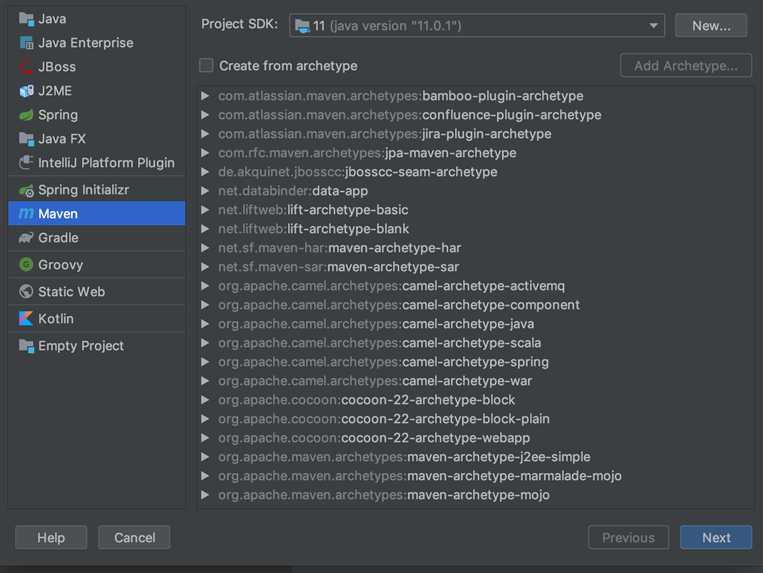This screenshot has height=573, width=763.
Task: Click the Spring leaf icon
Action: (x=26, y=115)
